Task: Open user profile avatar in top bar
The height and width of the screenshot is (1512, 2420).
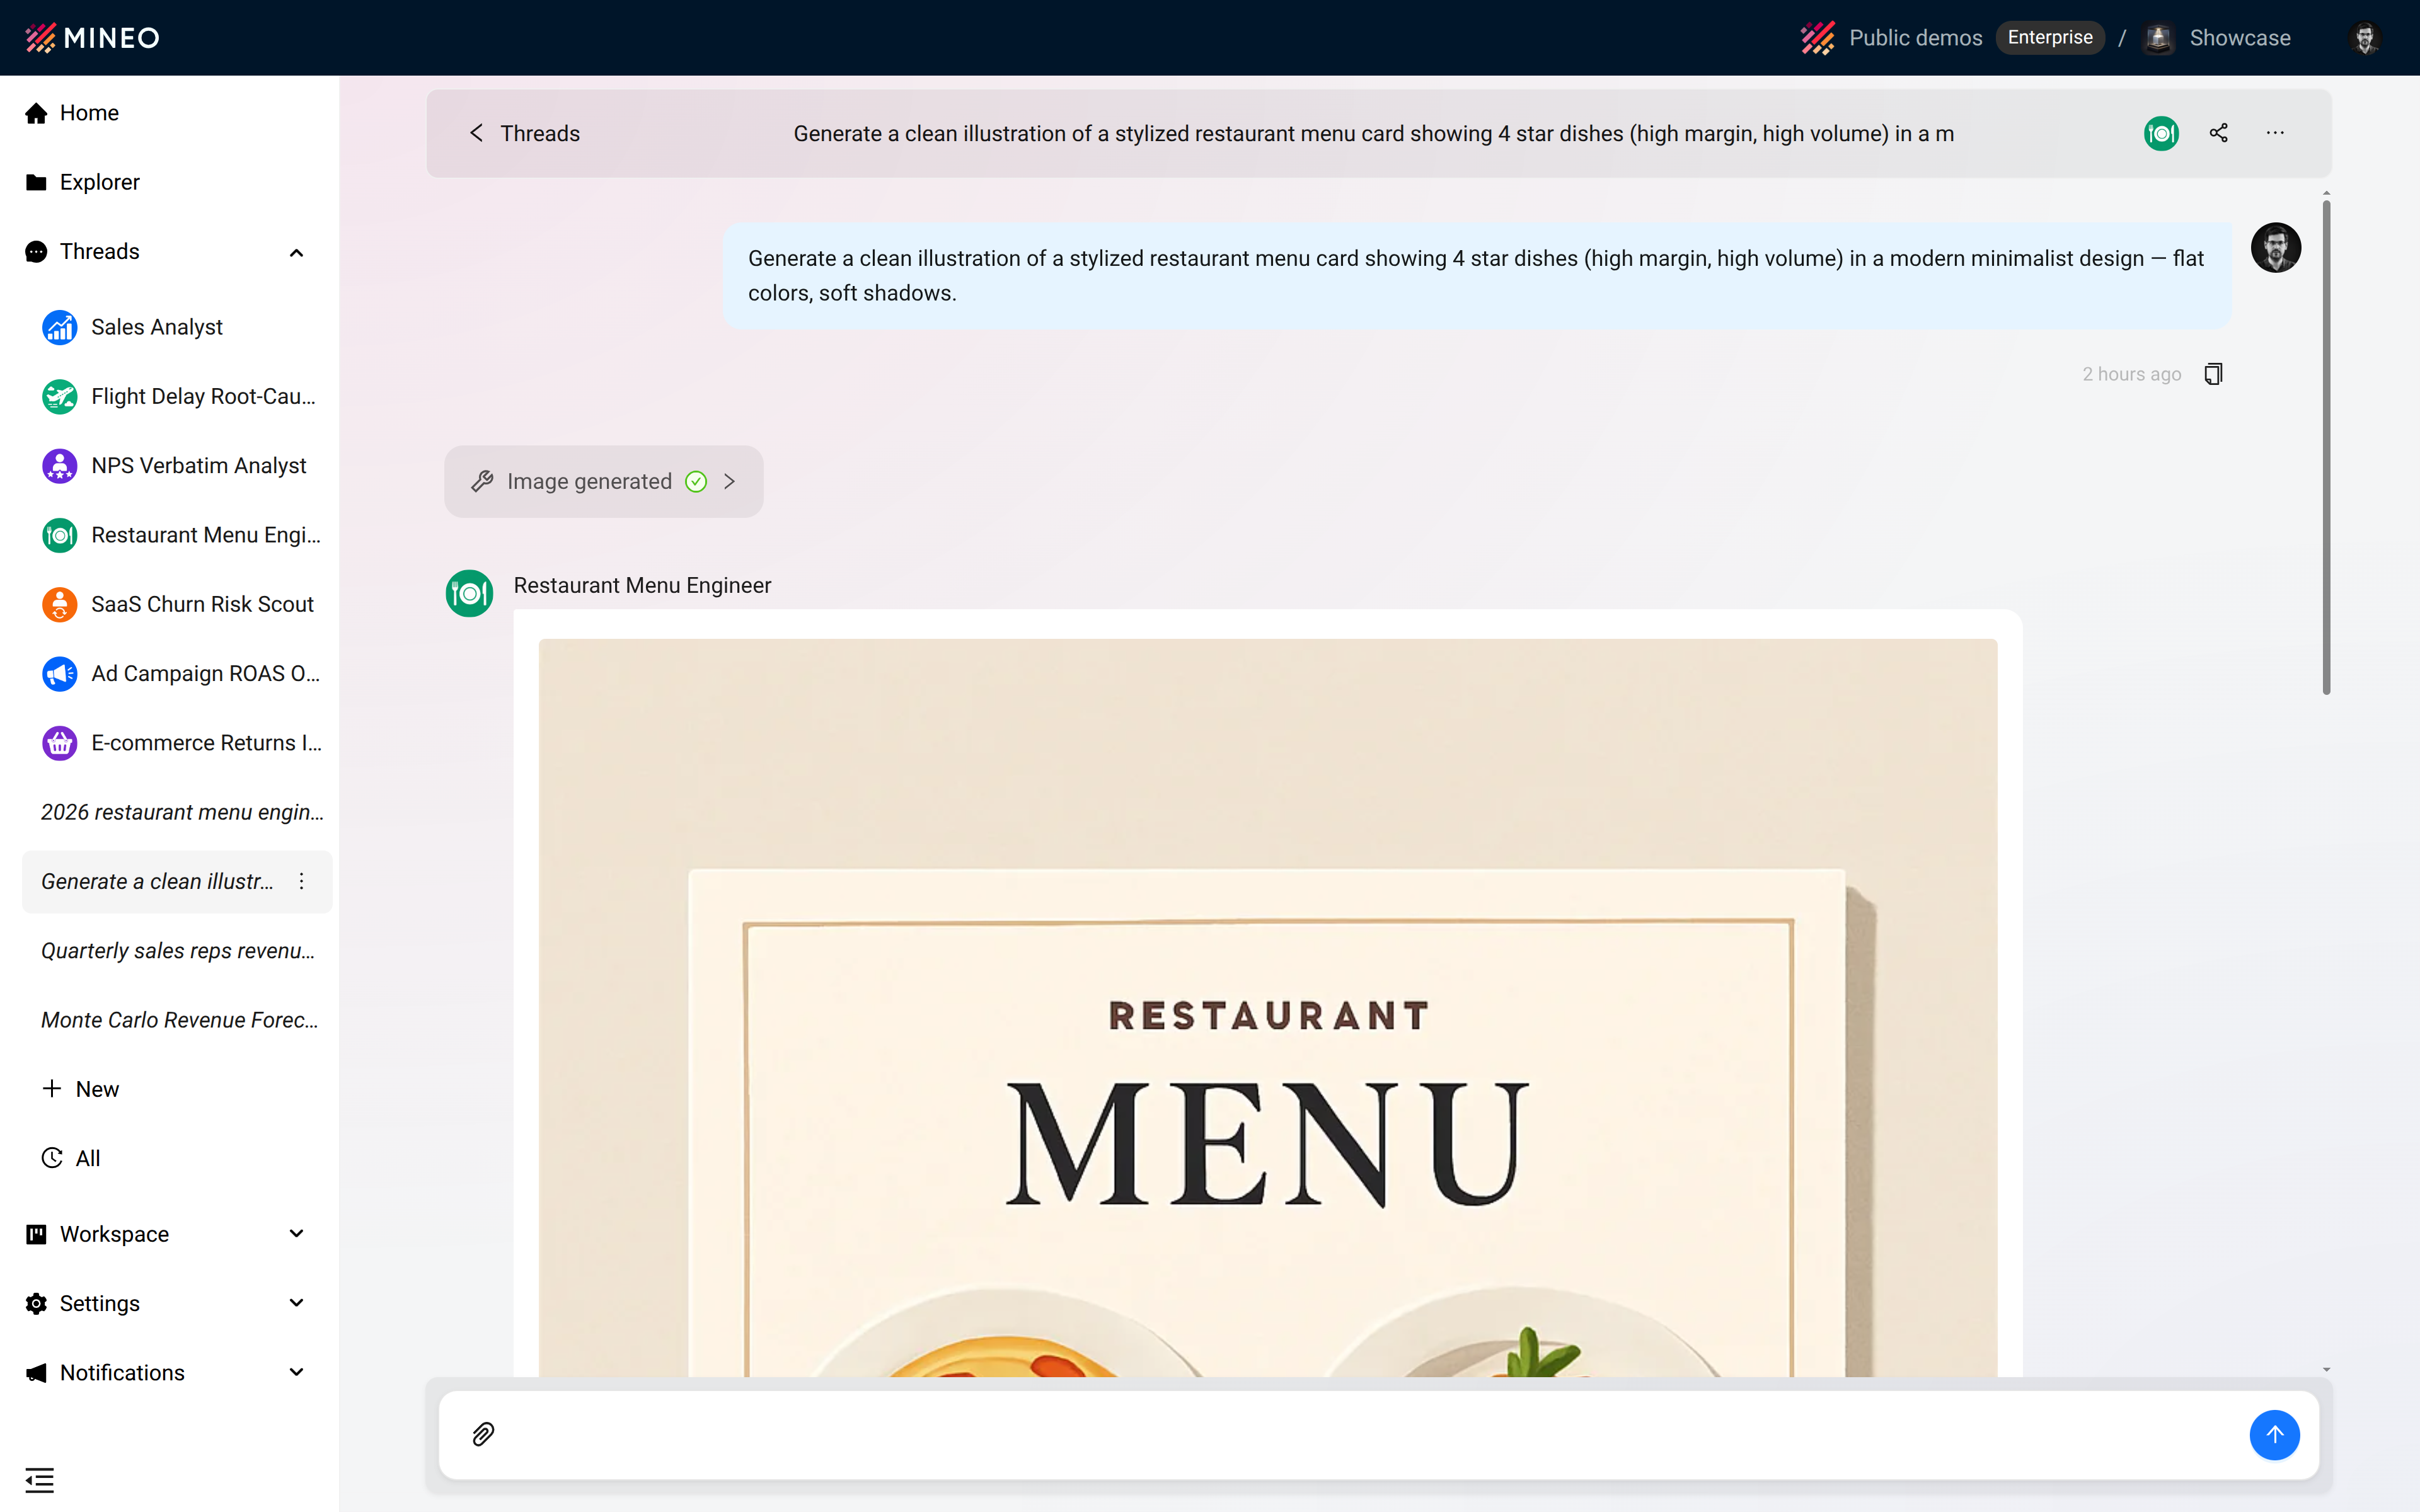Action: click(x=2365, y=38)
